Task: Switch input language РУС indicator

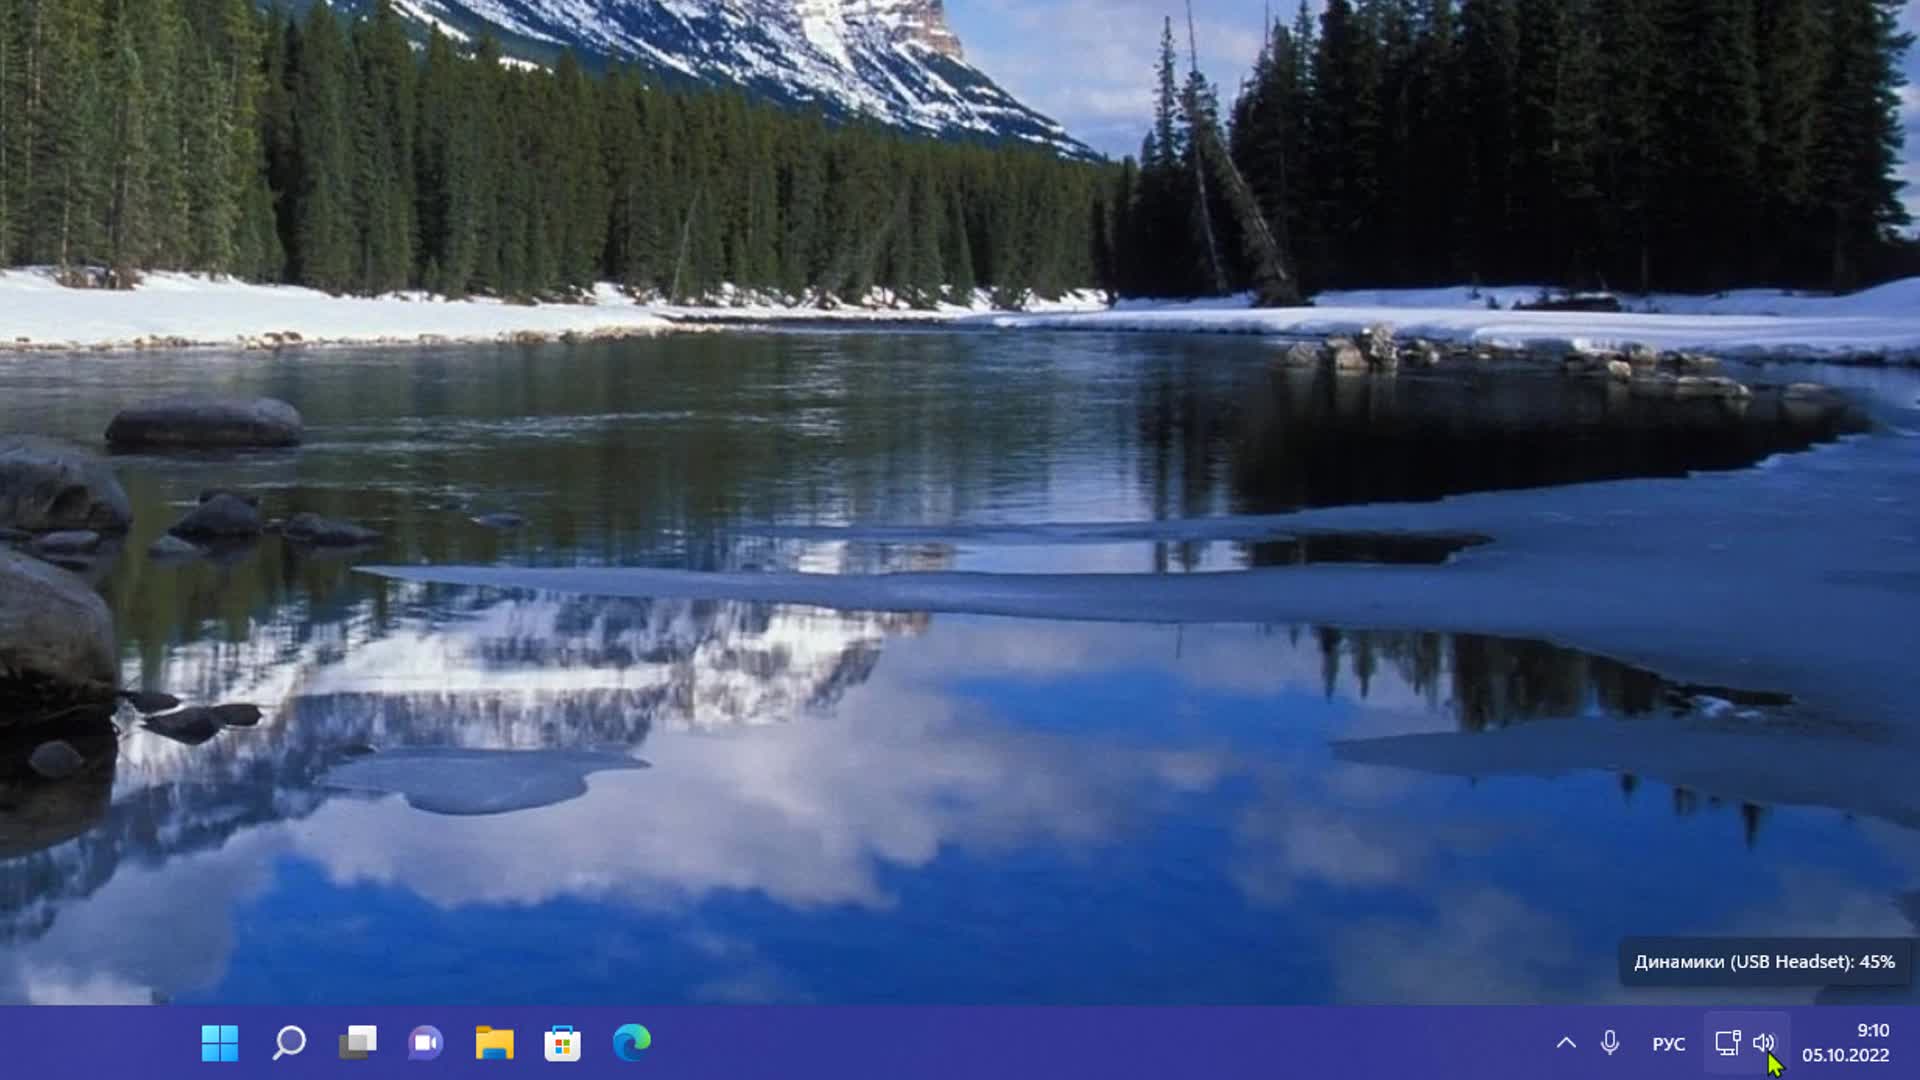Action: click(x=1669, y=1044)
